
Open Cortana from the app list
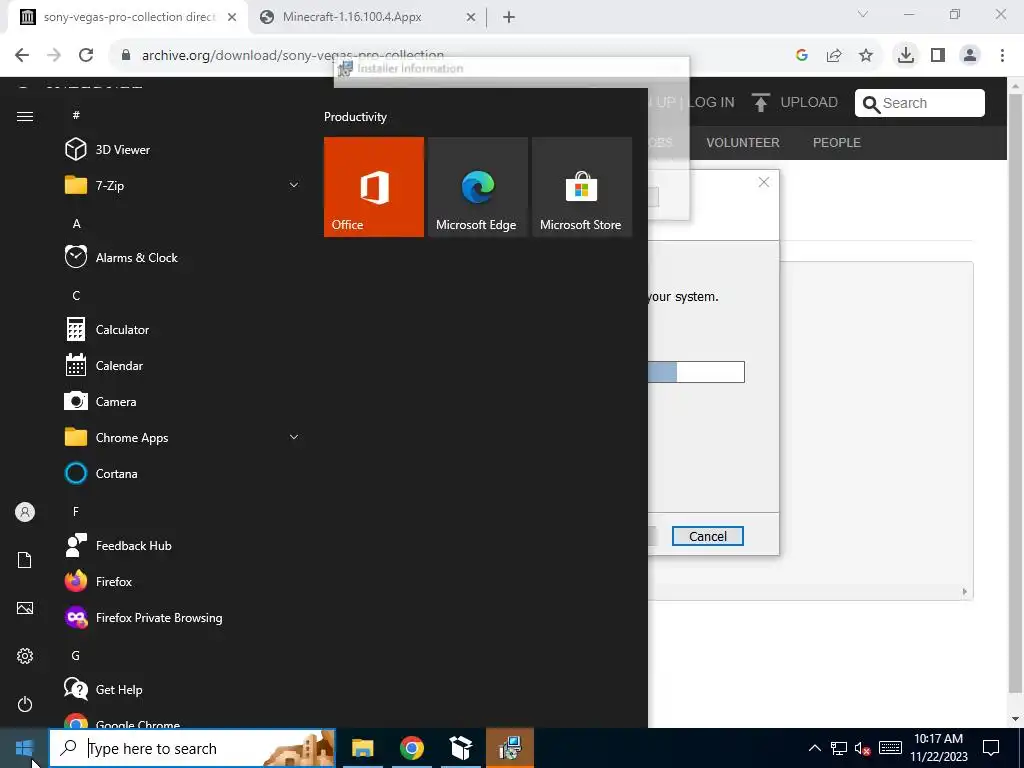pos(183,473)
